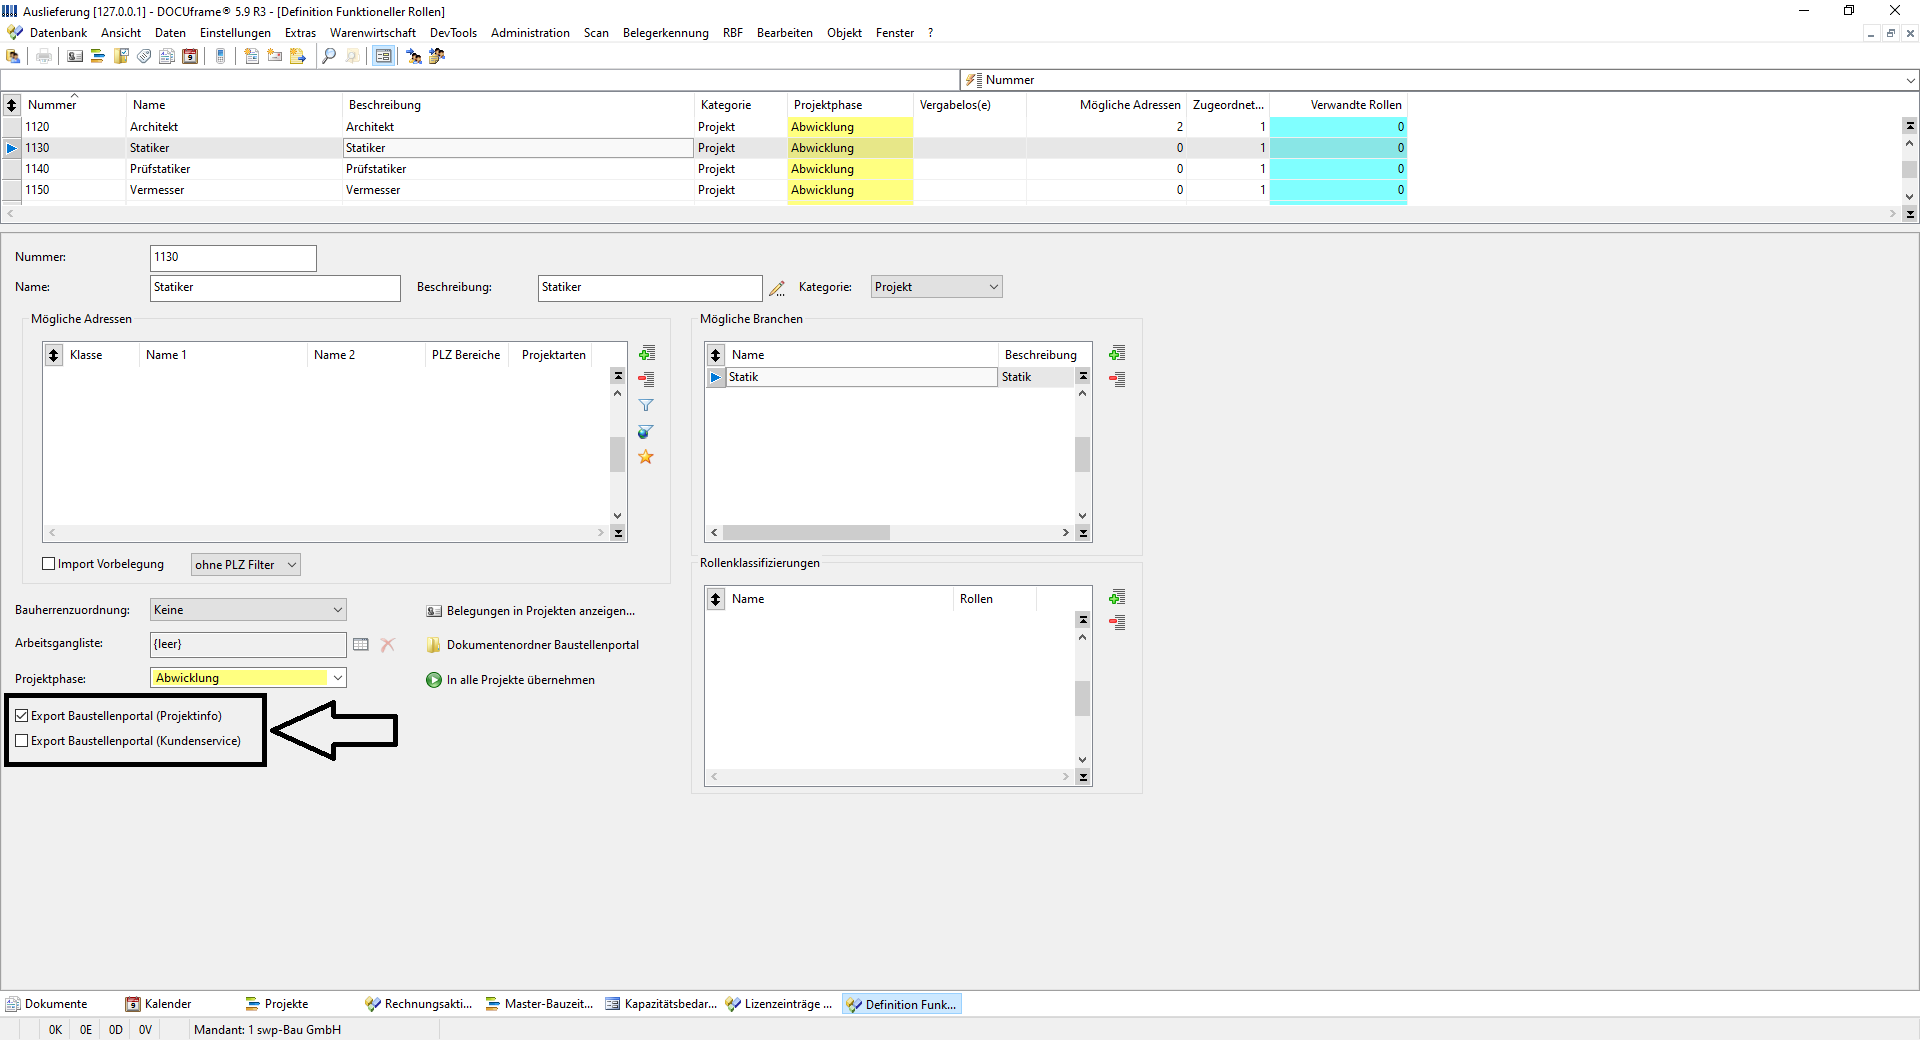Remove entry from Mögliche Branchen list
Image resolution: width=1920 pixels, height=1040 pixels.
pos(1117,379)
